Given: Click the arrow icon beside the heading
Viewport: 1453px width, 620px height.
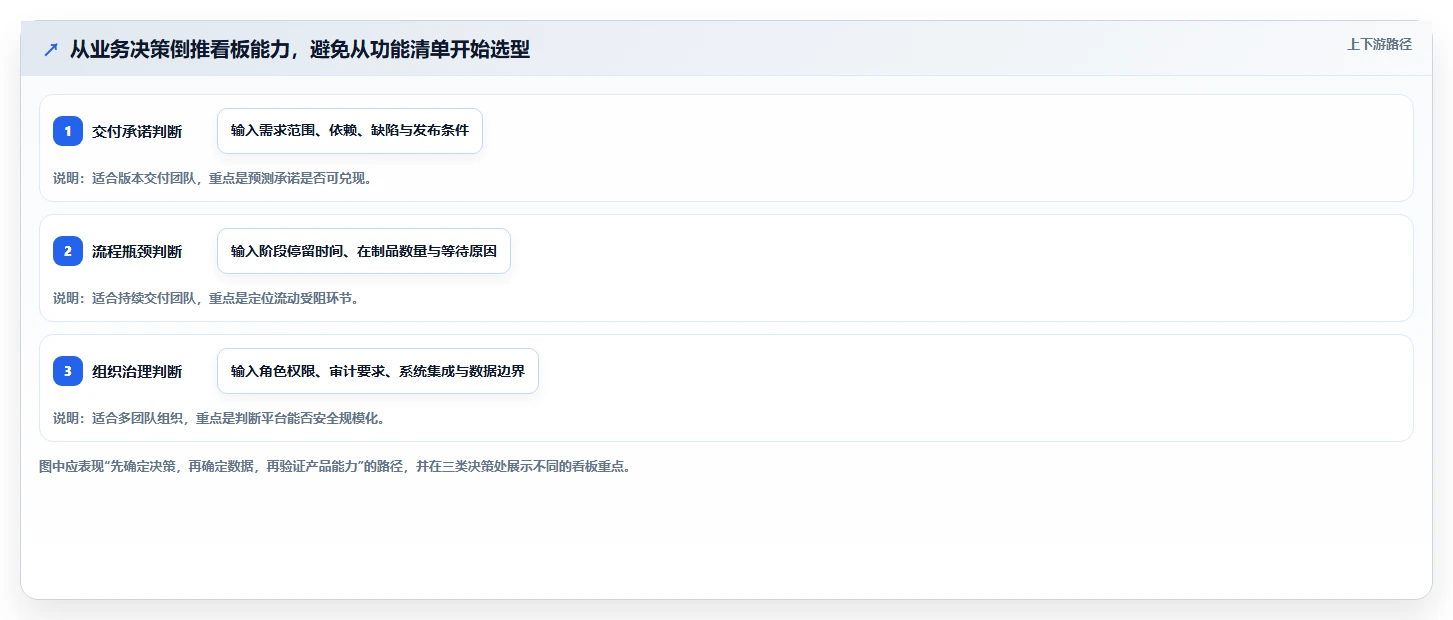Looking at the screenshot, I should point(51,49).
